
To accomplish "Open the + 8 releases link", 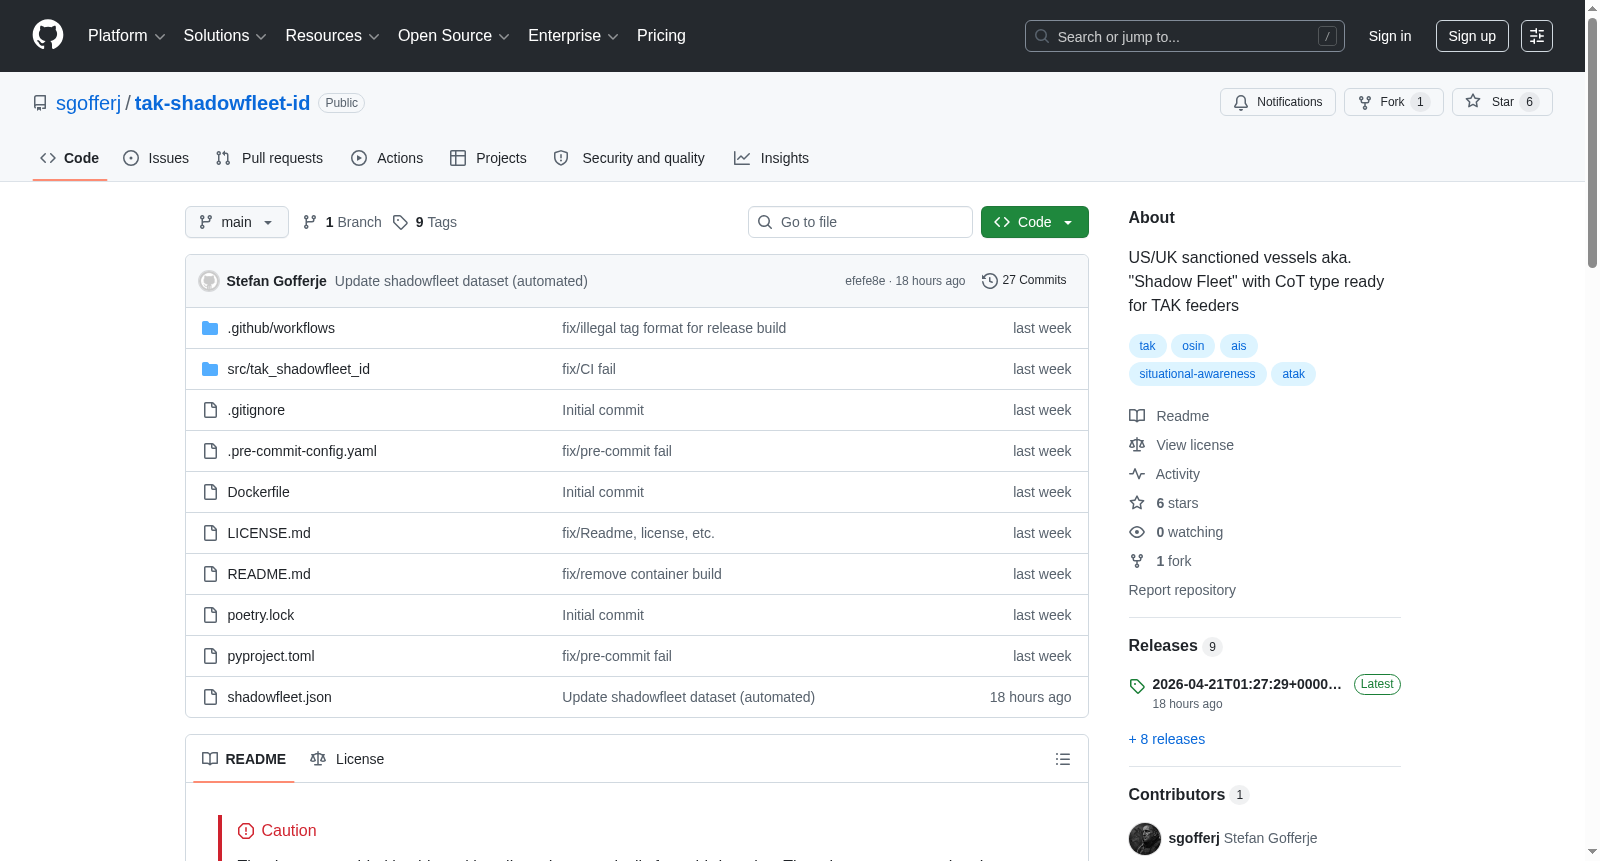I will [1167, 739].
